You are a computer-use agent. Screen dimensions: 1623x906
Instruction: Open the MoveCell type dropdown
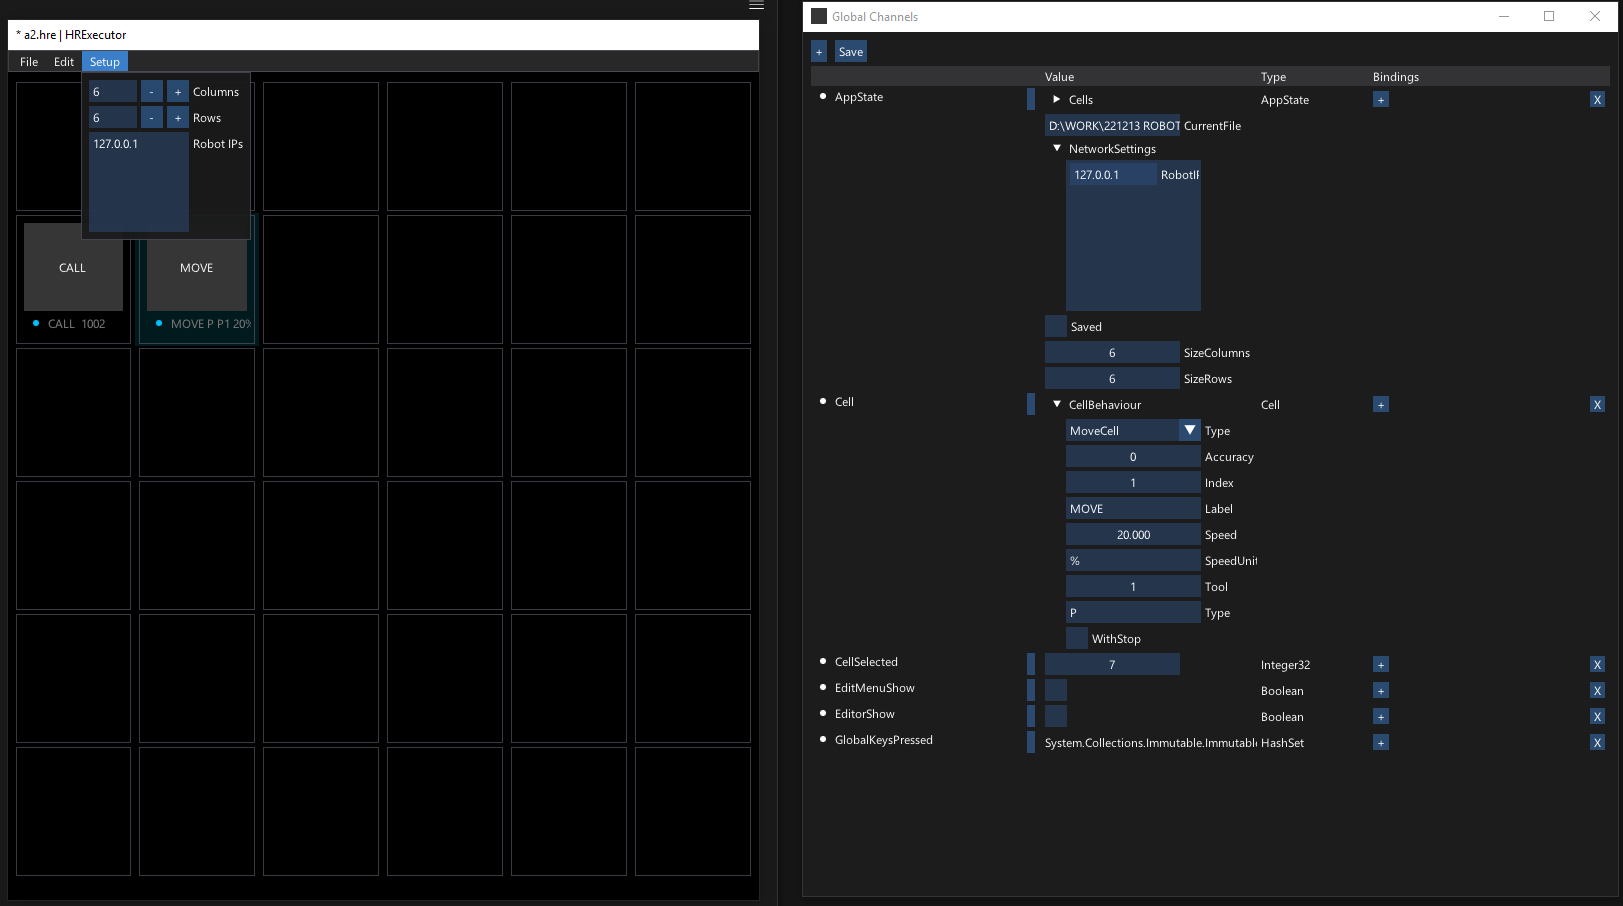point(1190,430)
